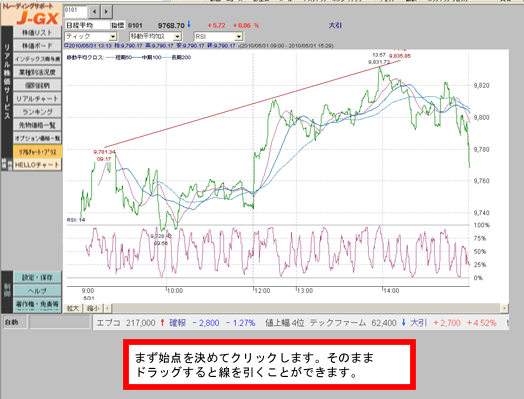The height and width of the screenshot is (399, 524).
Task: Open 株価ボード from the sidebar
Action: tap(37, 45)
